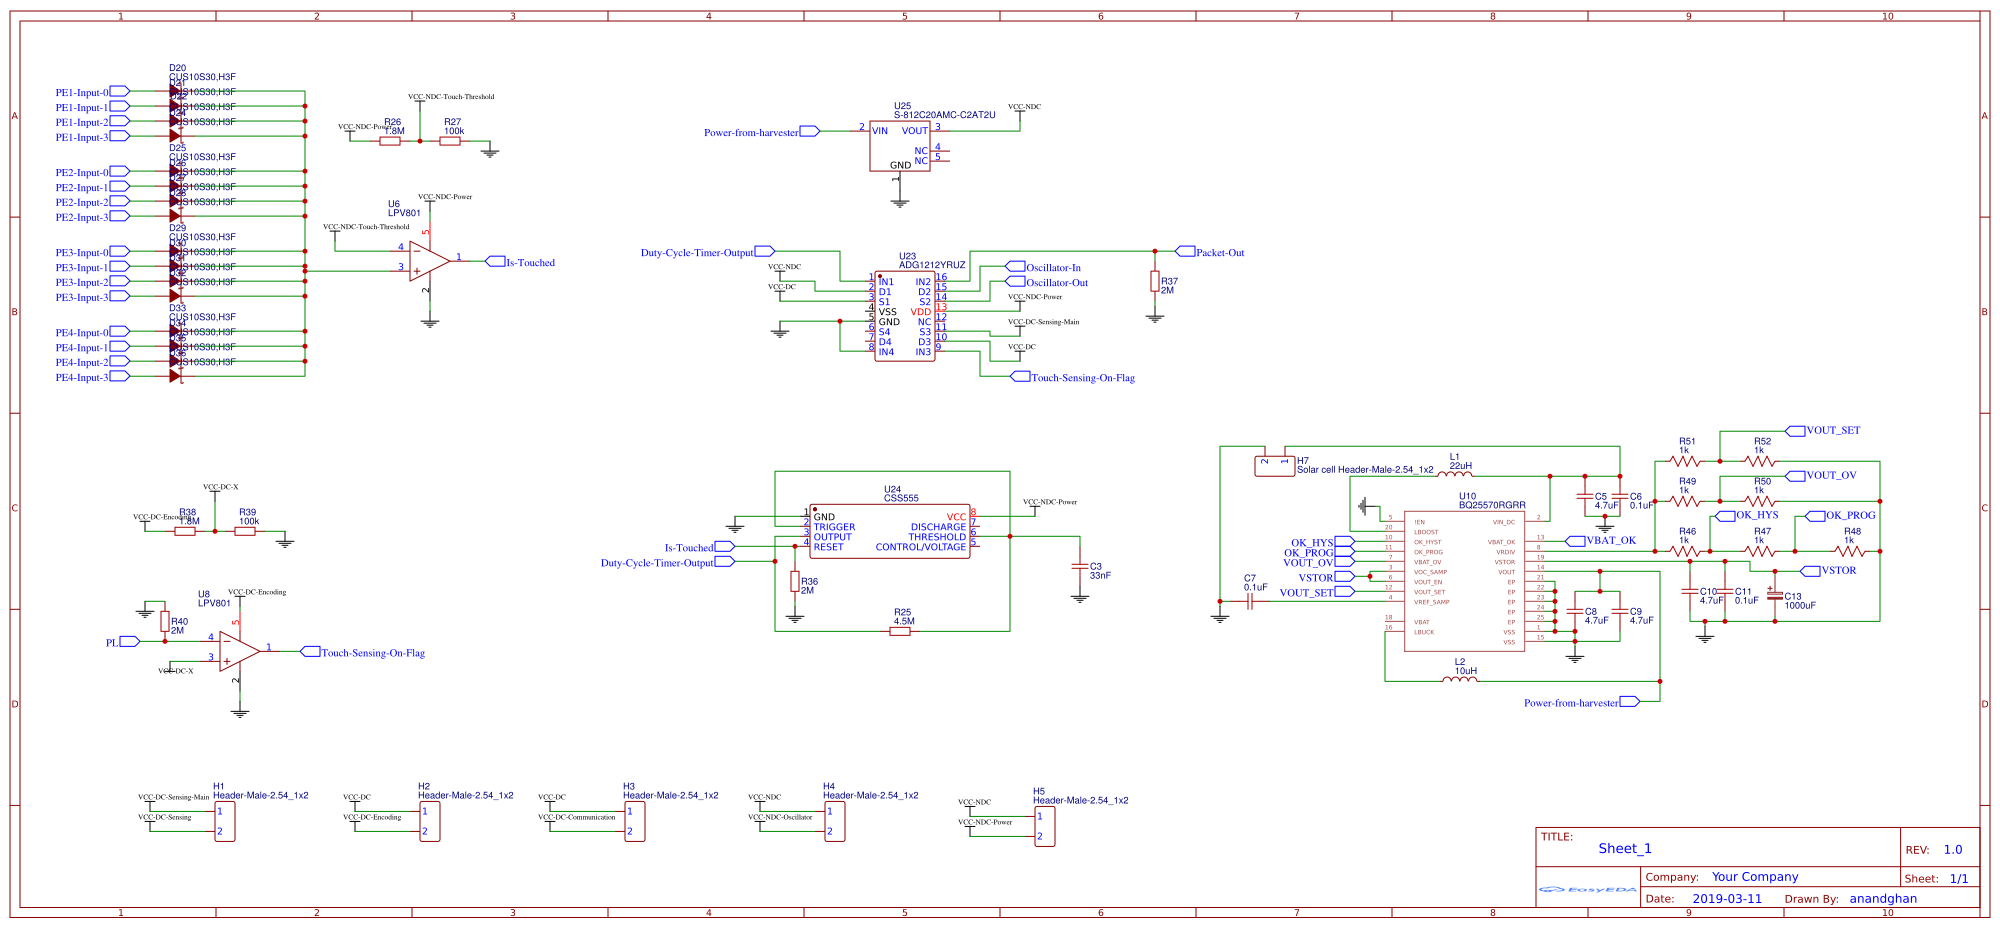Select the U24 CSS555 timer IC

point(890,531)
